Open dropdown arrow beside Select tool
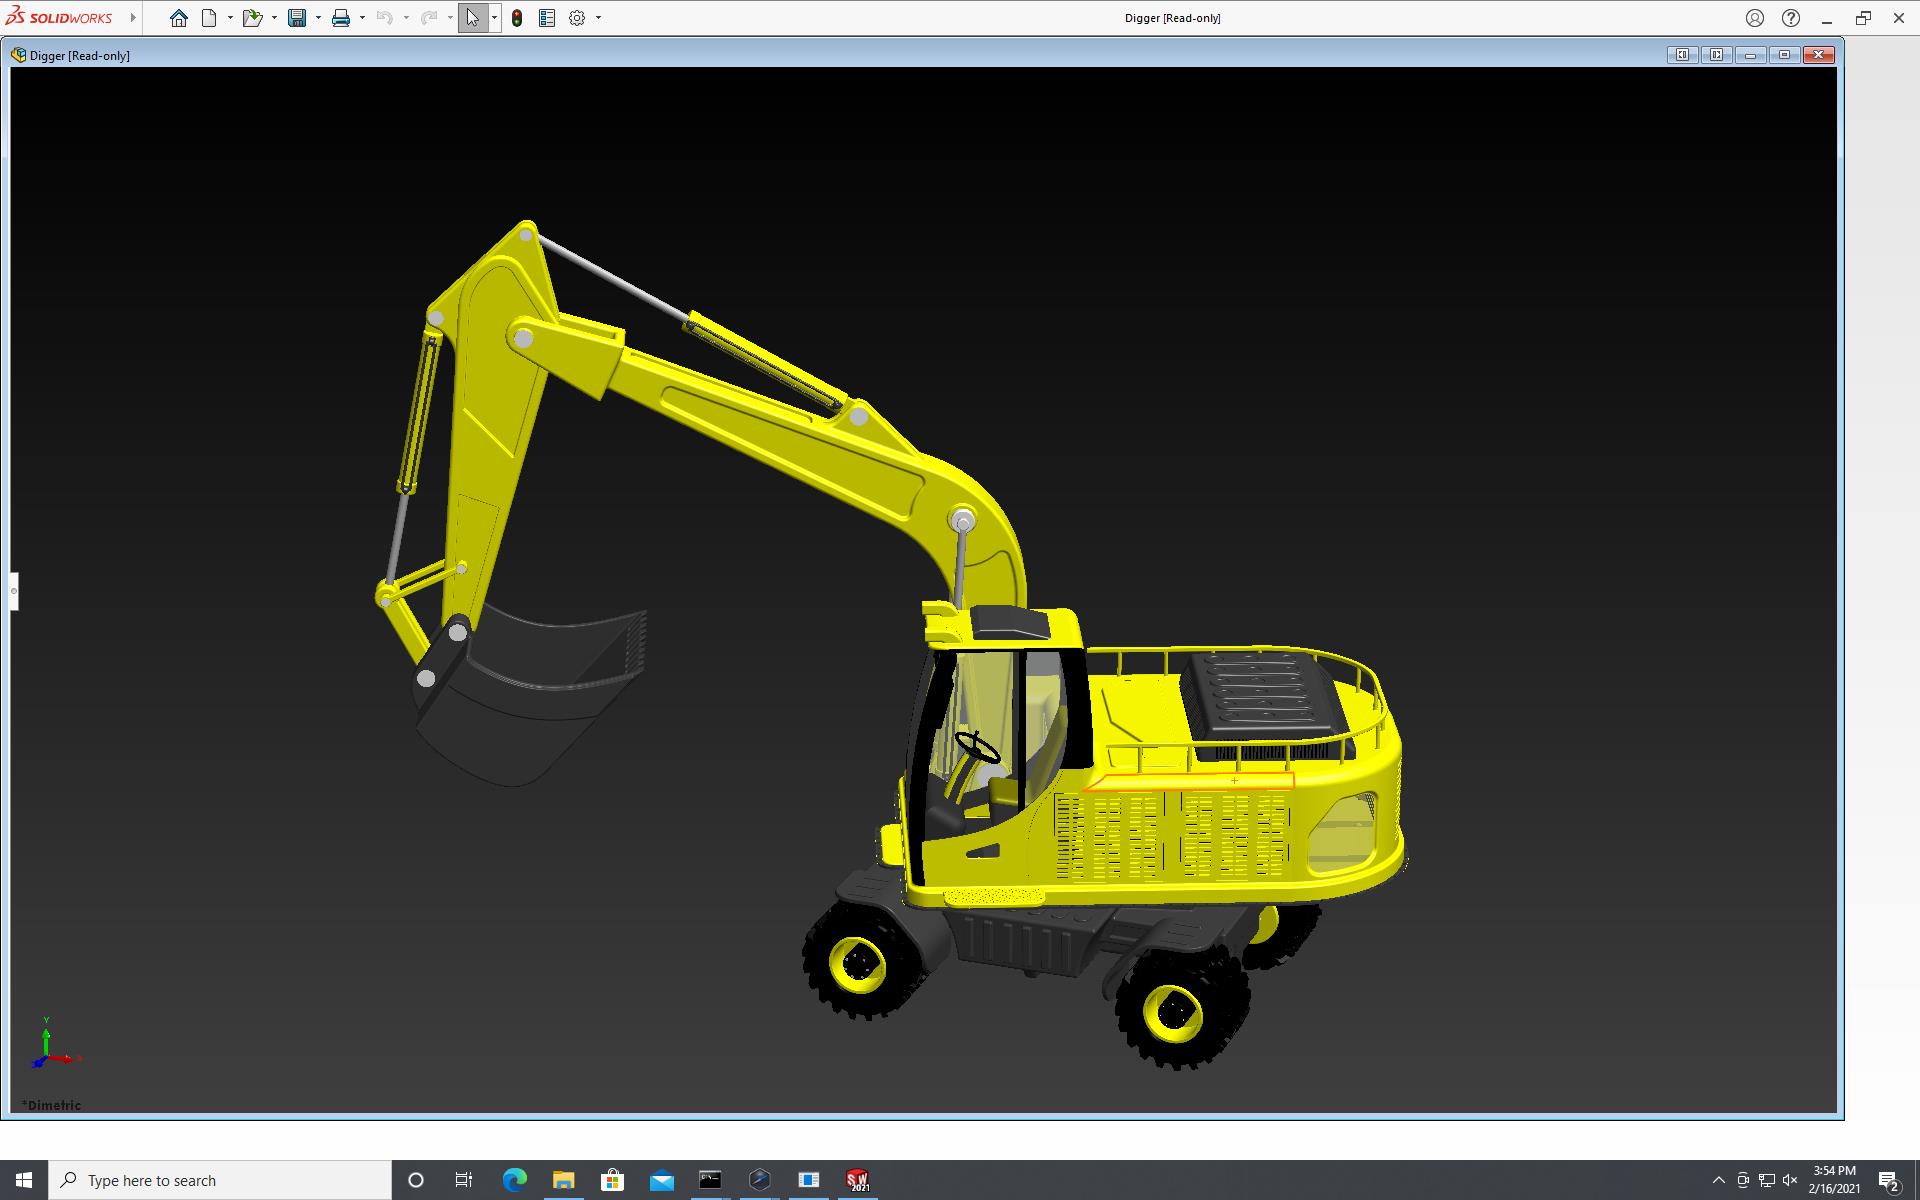 [x=494, y=18]
